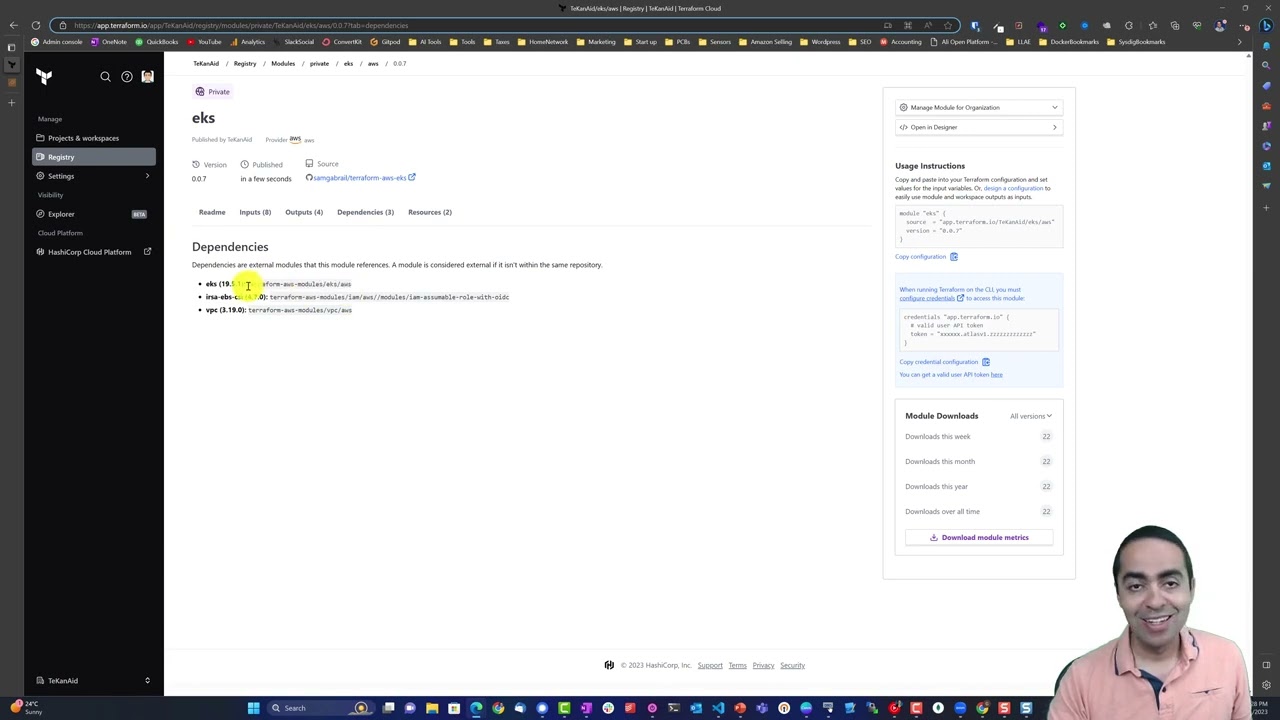Go to Modules breadcrumb

pyautogui.click(x=283, y=63)
